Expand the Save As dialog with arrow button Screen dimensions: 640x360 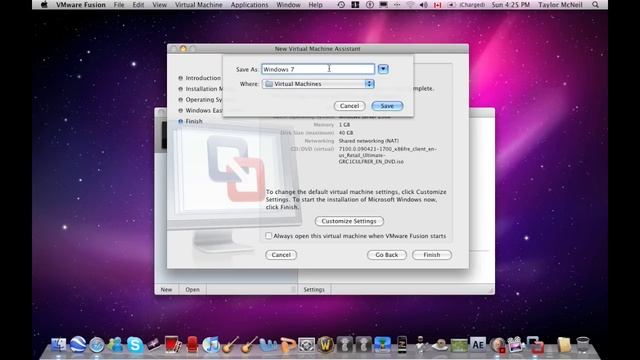(383, 69)
